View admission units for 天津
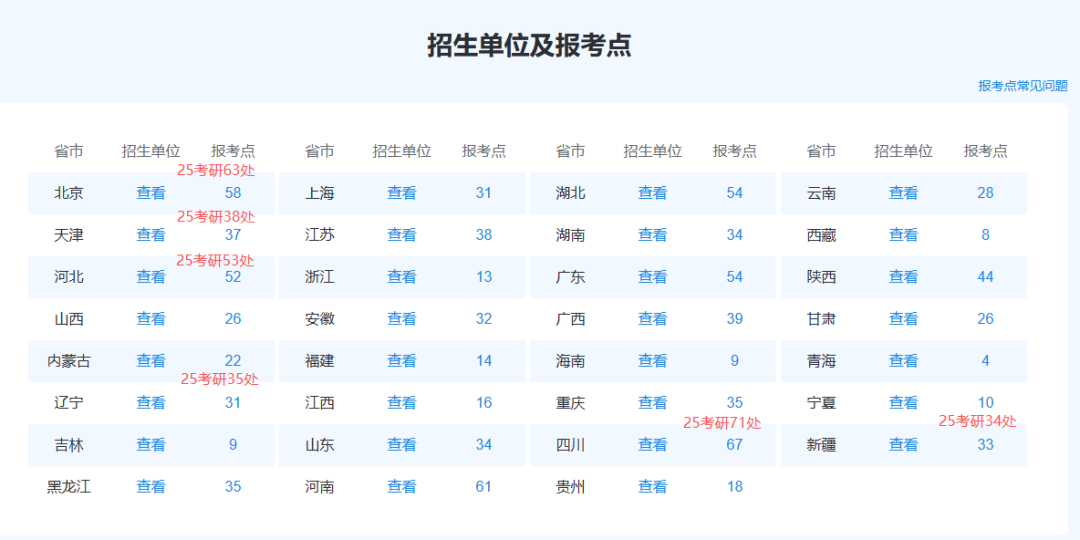The image size is (1080, 540). click(x=151, y=235)
